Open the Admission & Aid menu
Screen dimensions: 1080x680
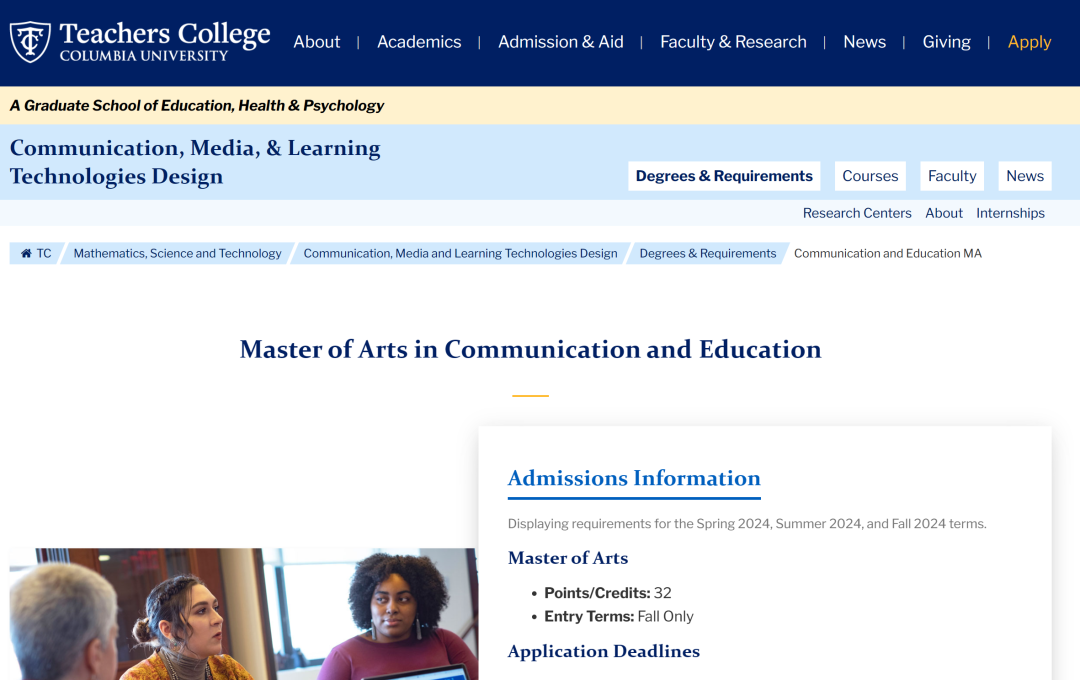(x=561, y=42)
